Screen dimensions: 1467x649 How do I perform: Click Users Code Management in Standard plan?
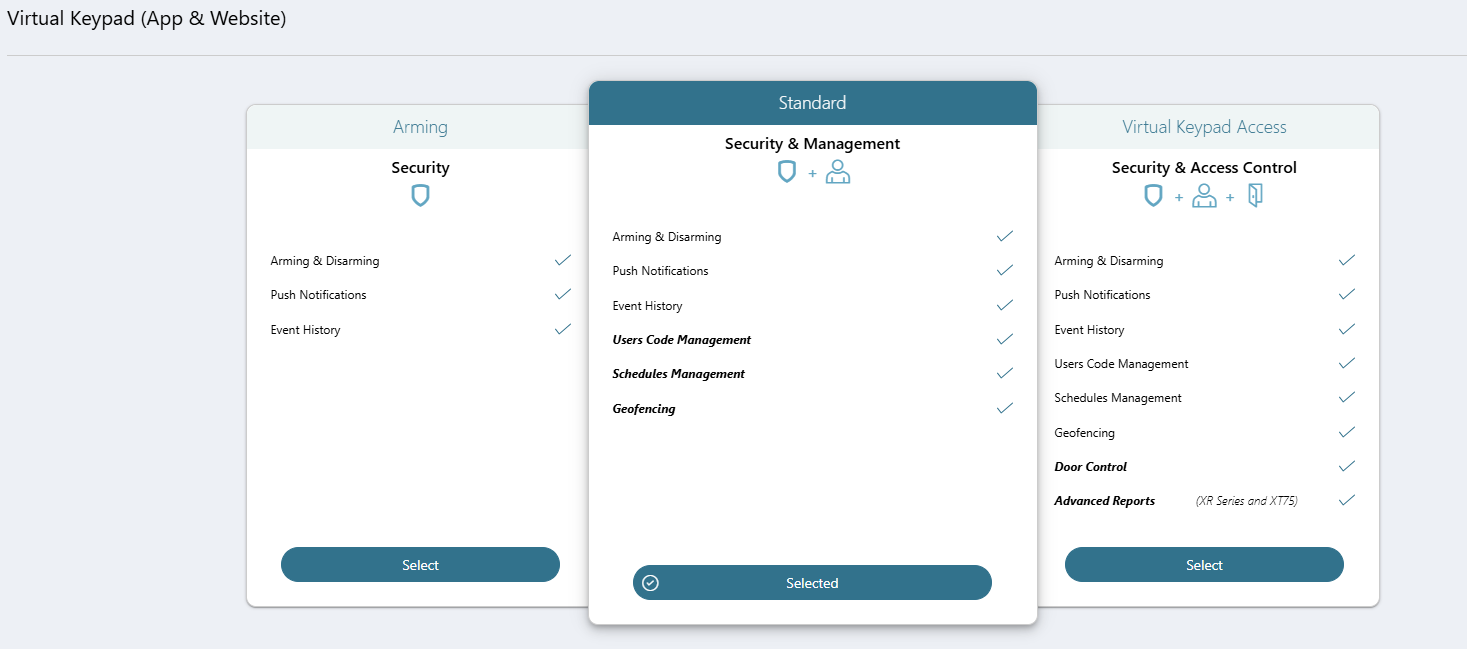click(682, 340)
